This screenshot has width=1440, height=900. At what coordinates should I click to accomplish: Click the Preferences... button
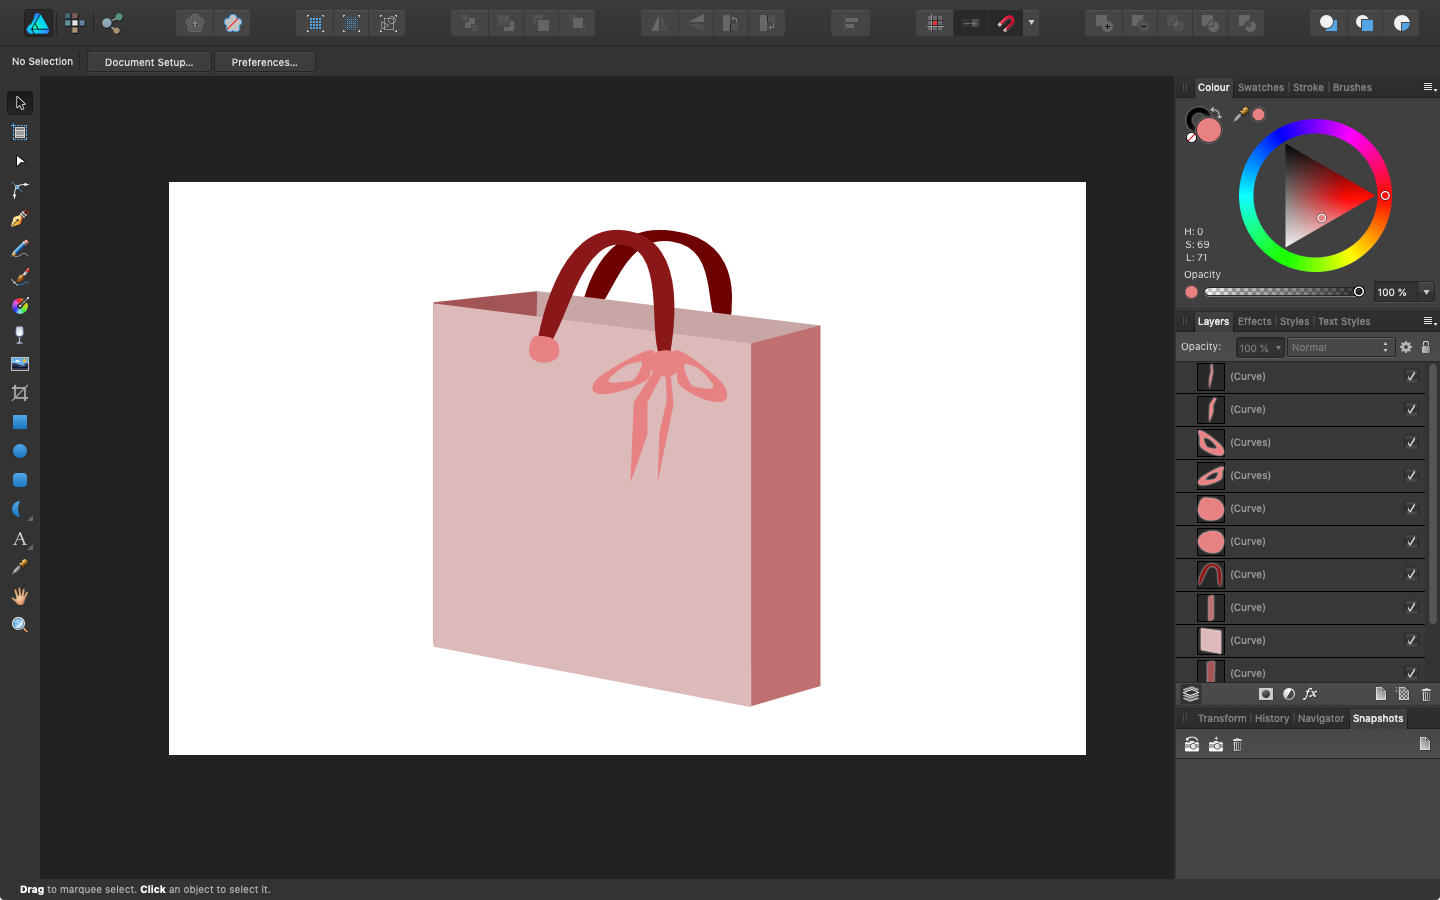tap(265, 62)
